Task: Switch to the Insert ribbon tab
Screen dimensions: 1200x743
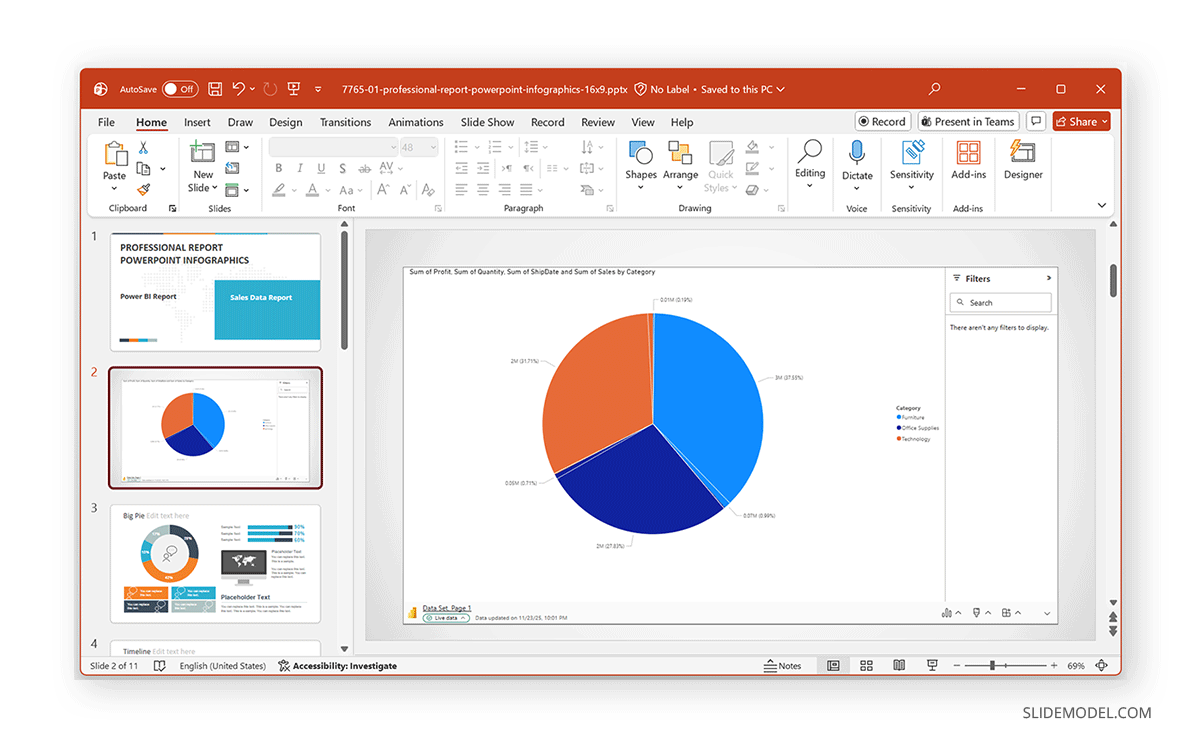Action: tap(197, 122)
